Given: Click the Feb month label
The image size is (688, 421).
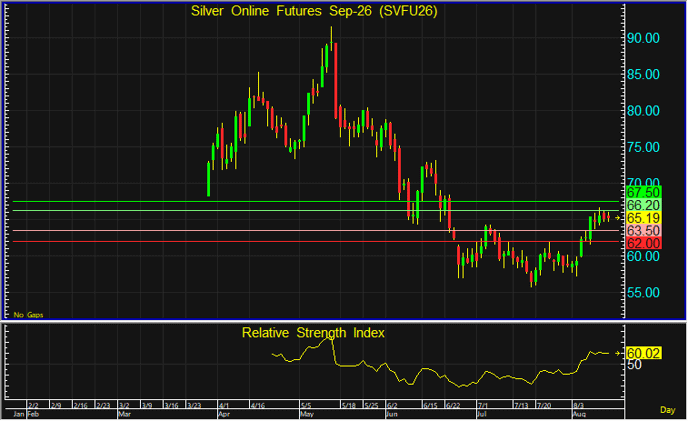Looking at the screenshot, I should coord(33,414).
